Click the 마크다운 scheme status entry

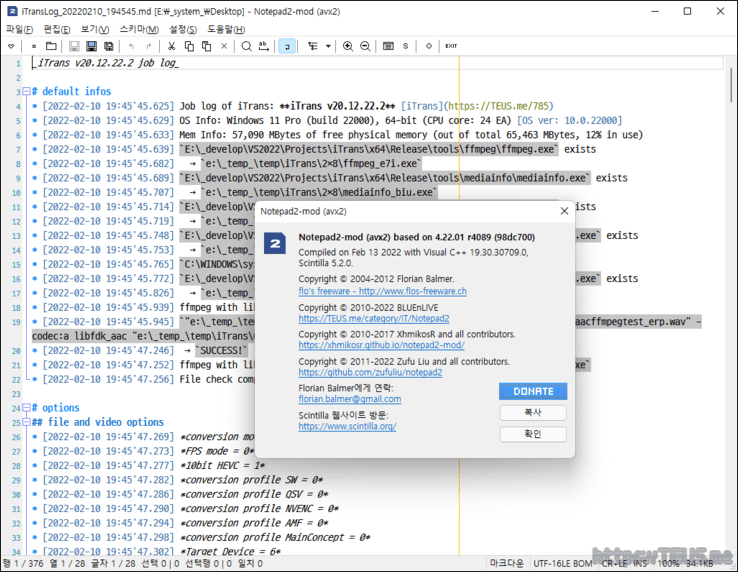506,564
